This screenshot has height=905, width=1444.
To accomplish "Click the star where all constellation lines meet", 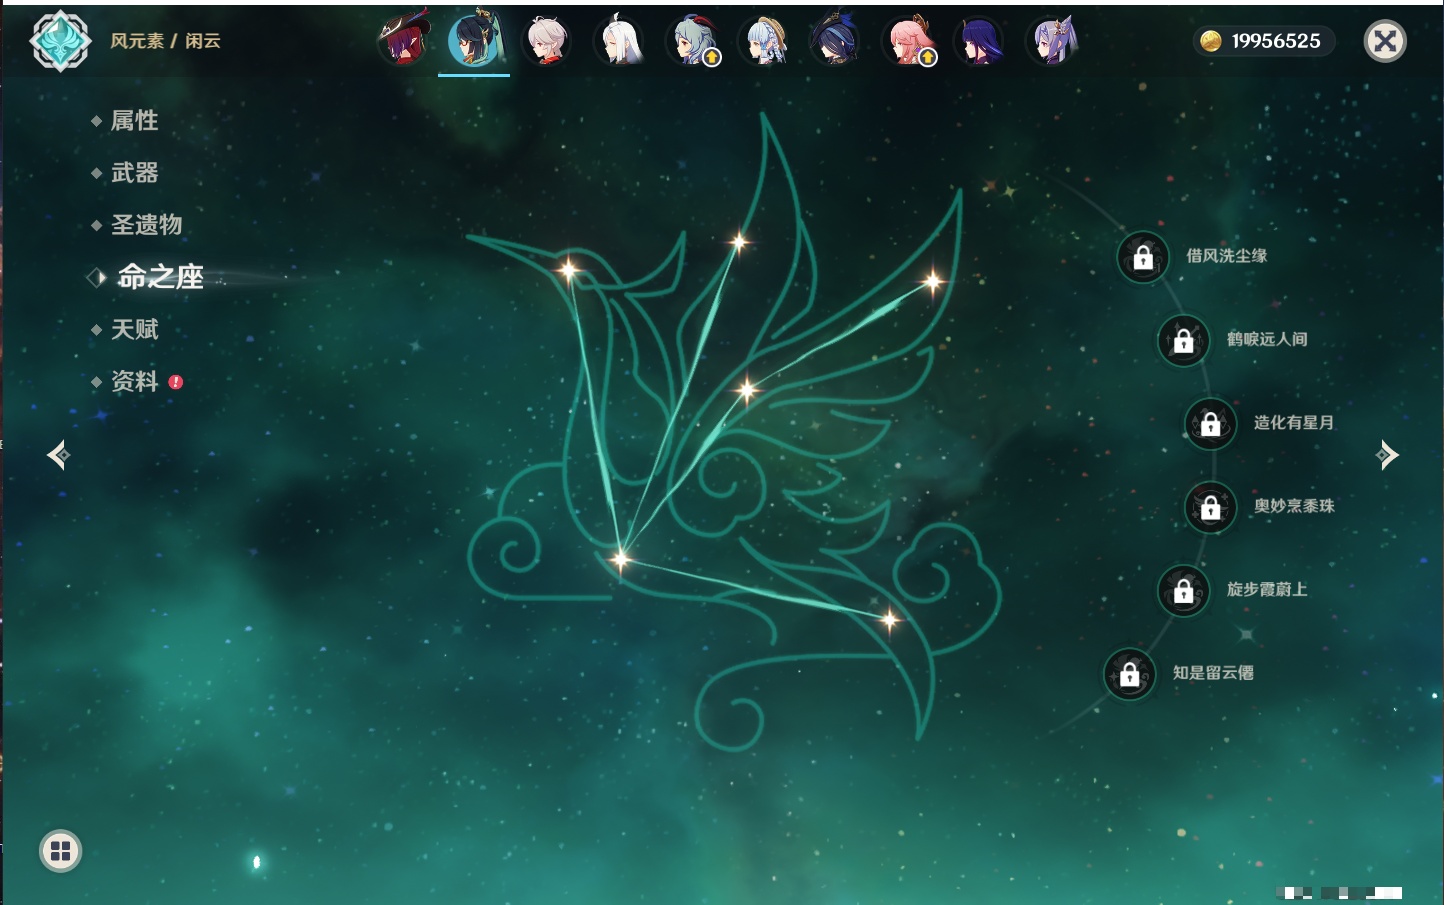I will [620, 558].
